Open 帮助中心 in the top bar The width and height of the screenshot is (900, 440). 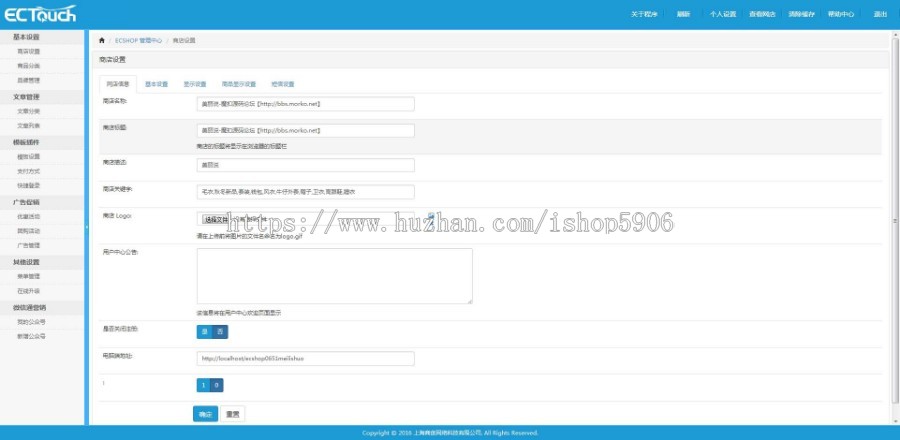[841, 14]
